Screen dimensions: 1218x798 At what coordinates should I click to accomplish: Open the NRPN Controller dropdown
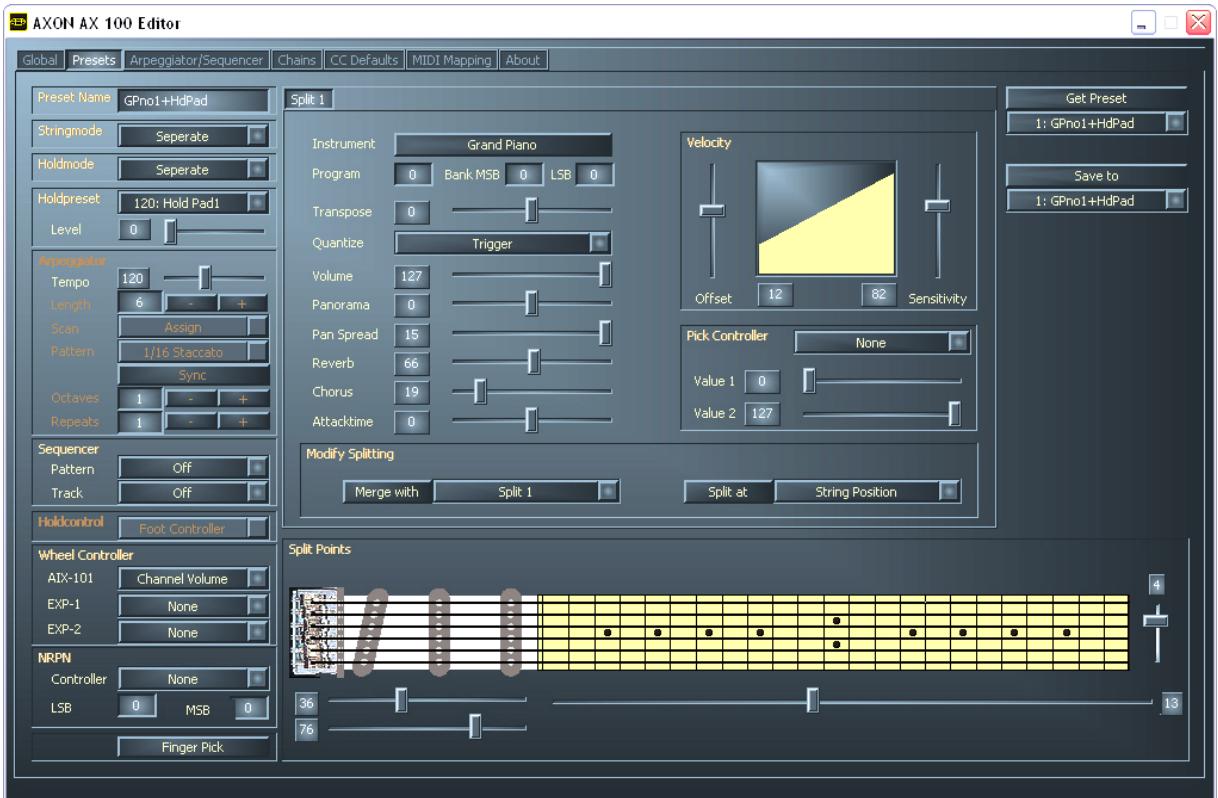[x=194, y=679]
